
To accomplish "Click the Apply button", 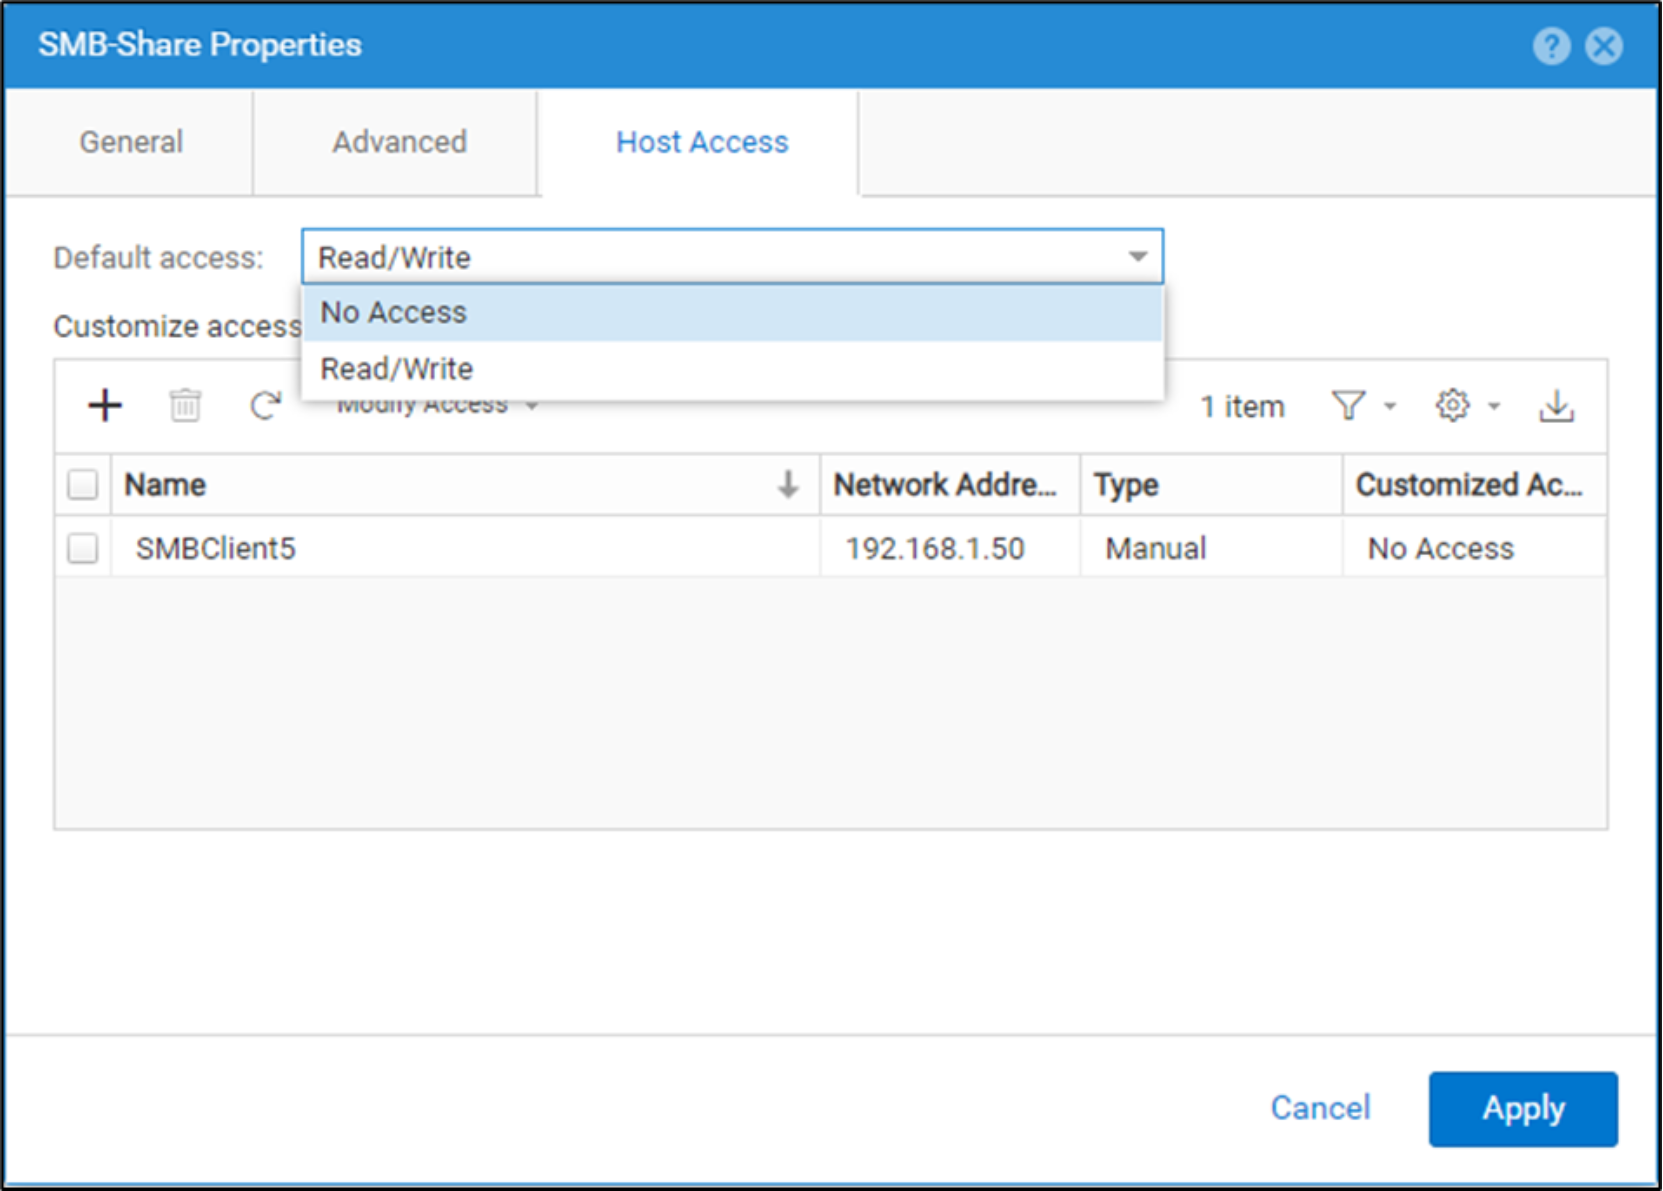I will (x=1523, y=1108).
